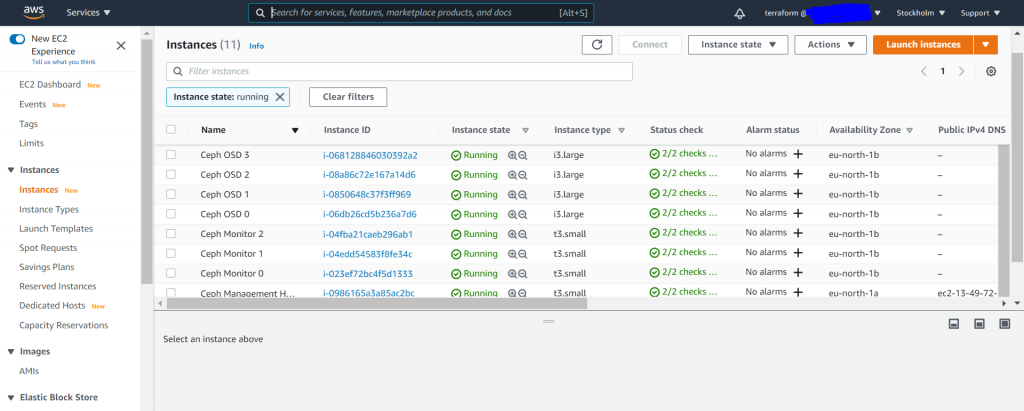1024x411 pixels.
Task: Click the Clear filters button
Action: 348,97
